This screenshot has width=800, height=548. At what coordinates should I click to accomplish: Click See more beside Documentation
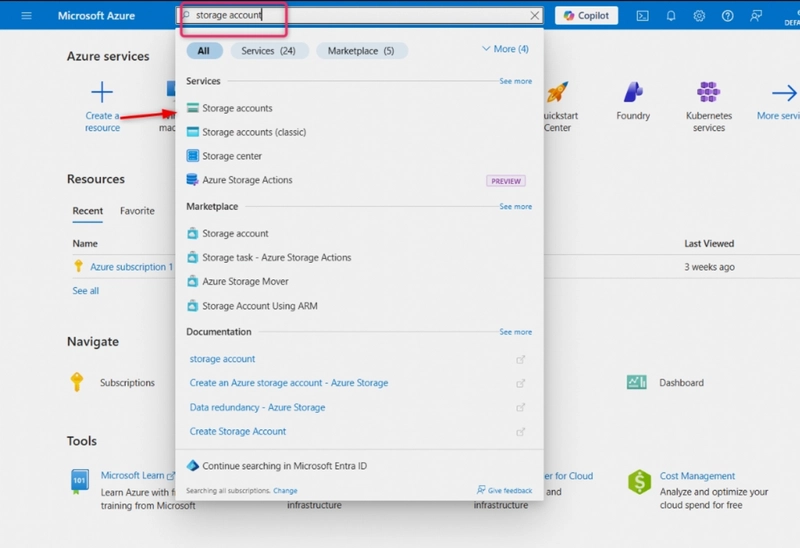coord(515,332)
